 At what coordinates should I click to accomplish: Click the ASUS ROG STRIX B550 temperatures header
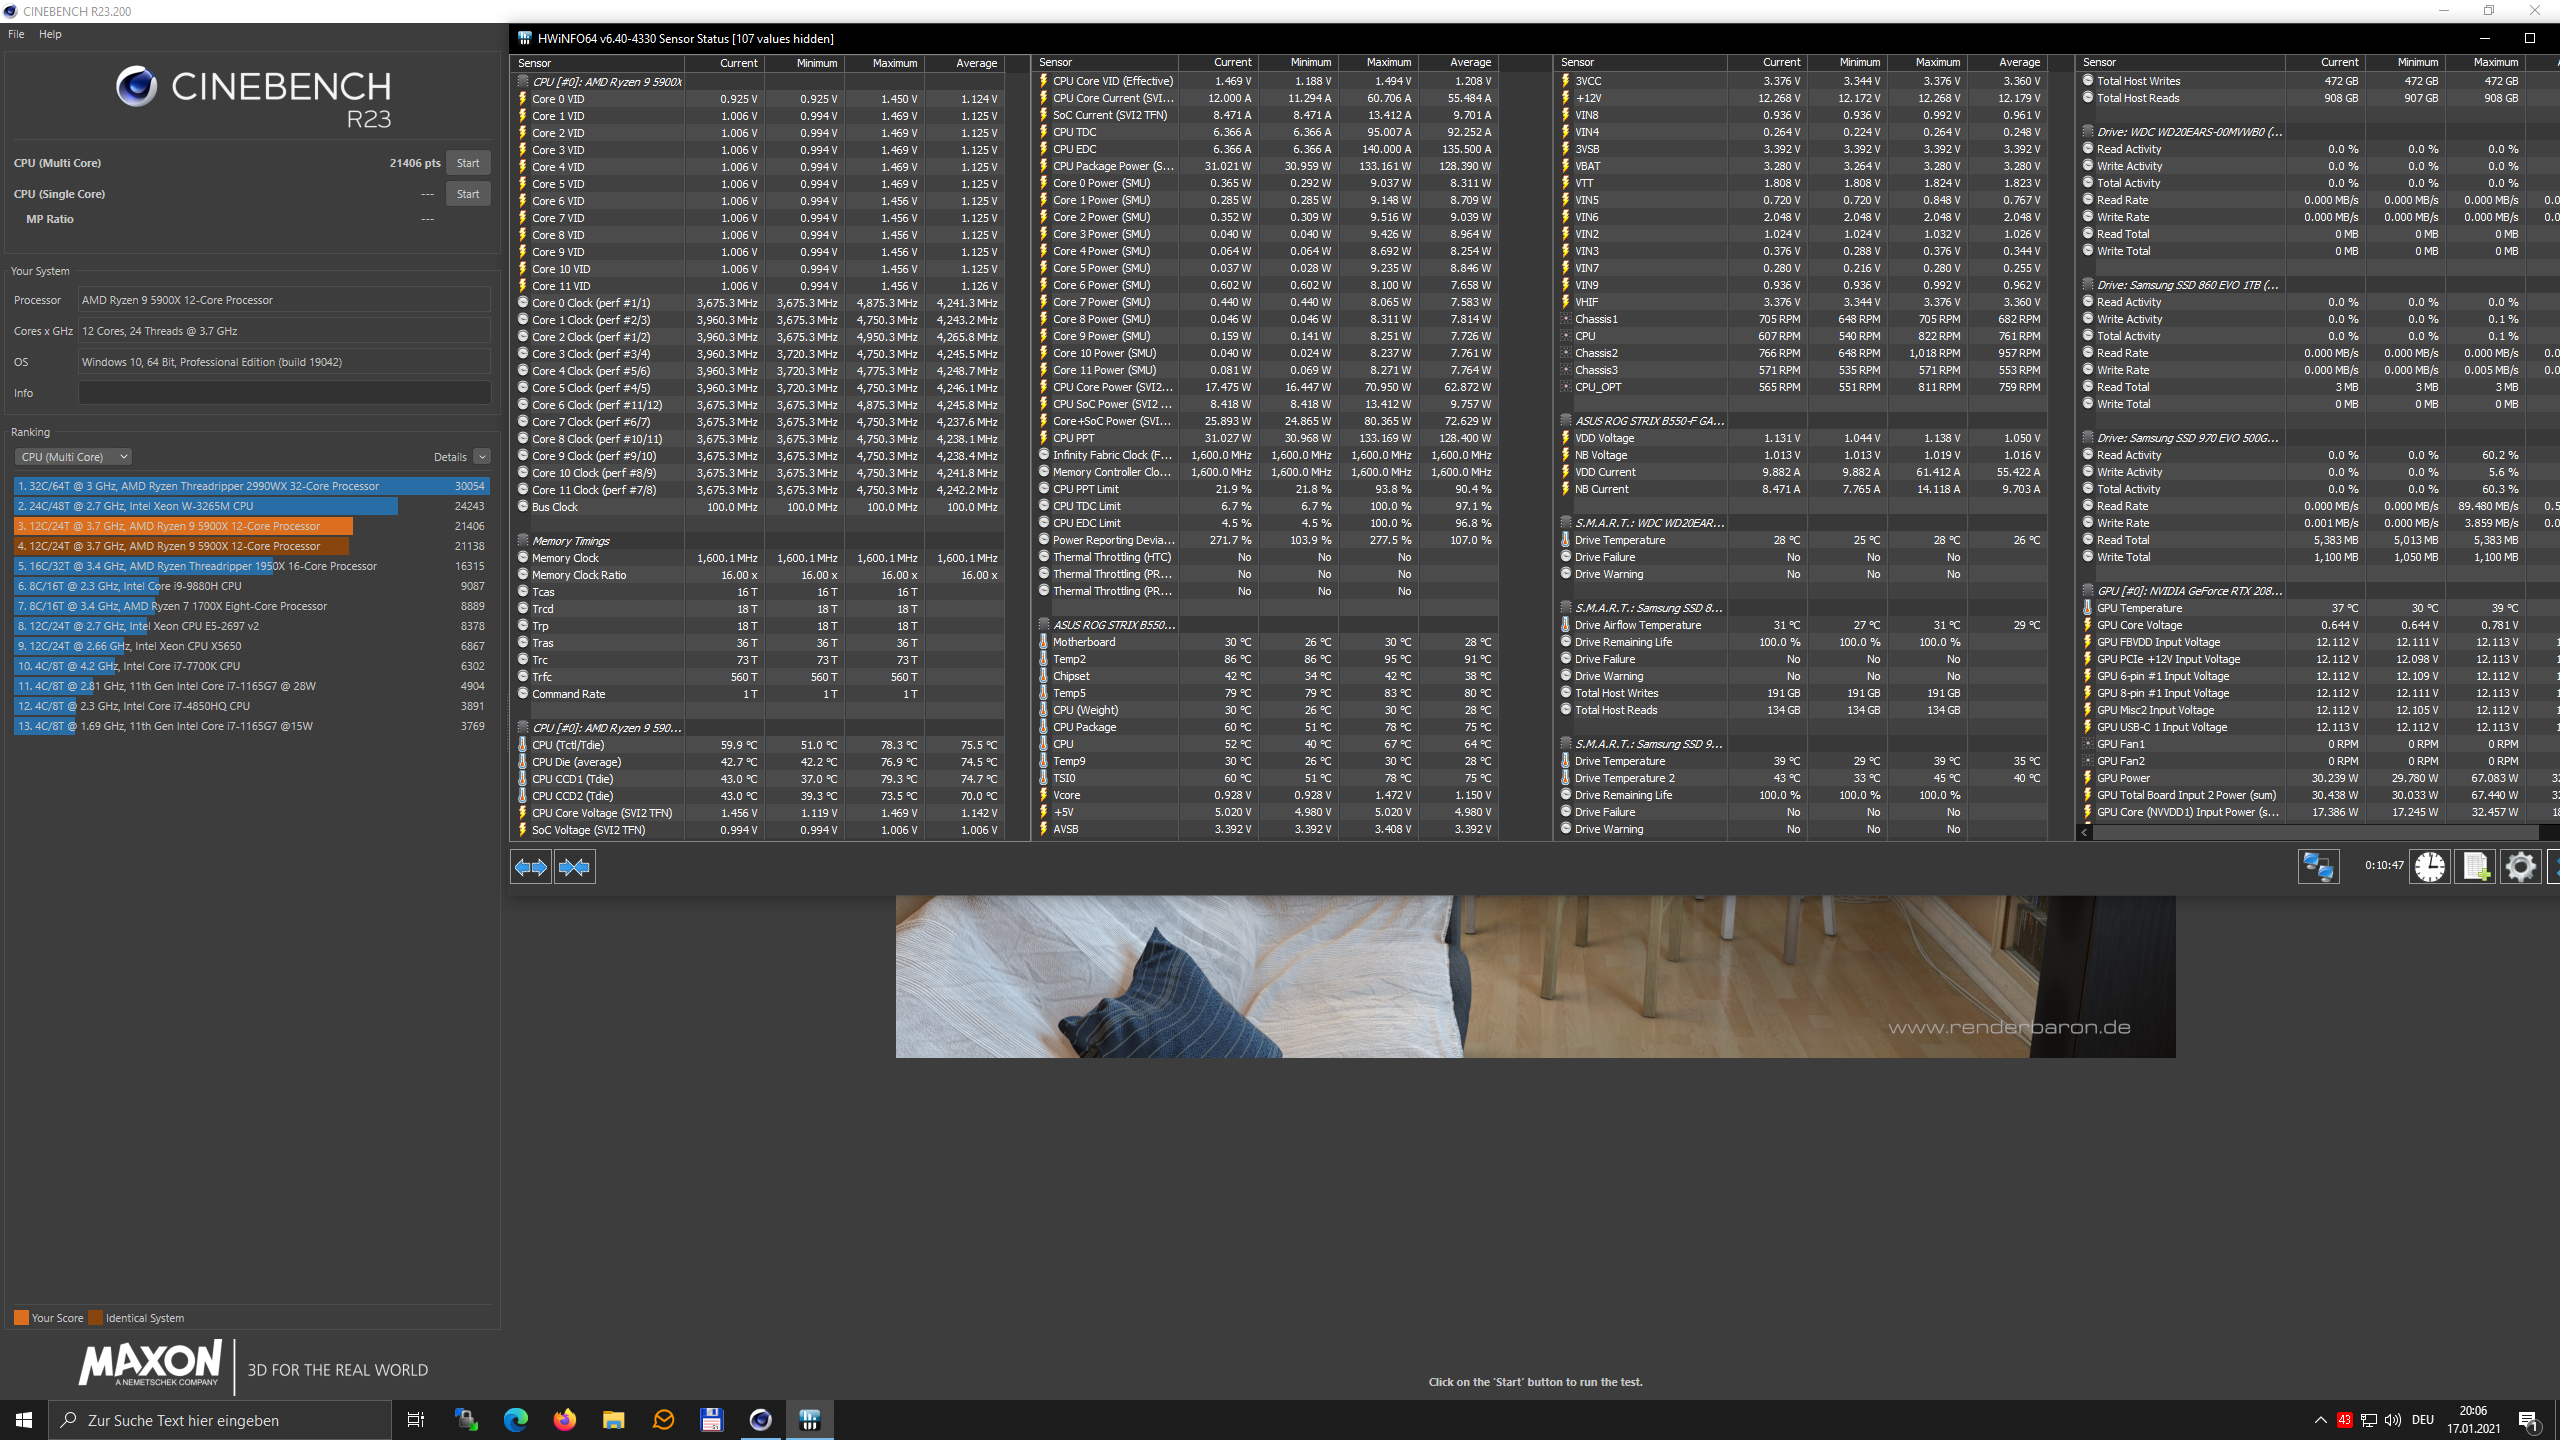1107,625
